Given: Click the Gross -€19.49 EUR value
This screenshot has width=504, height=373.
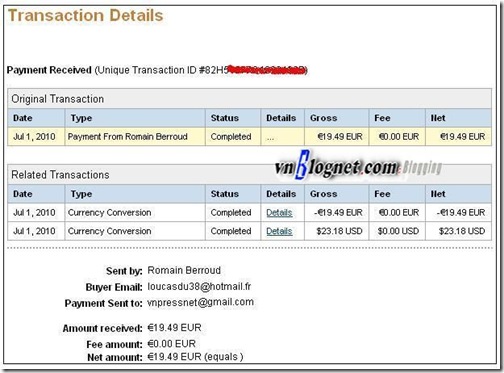Looking at the screenshot, I should pos(338,213).
